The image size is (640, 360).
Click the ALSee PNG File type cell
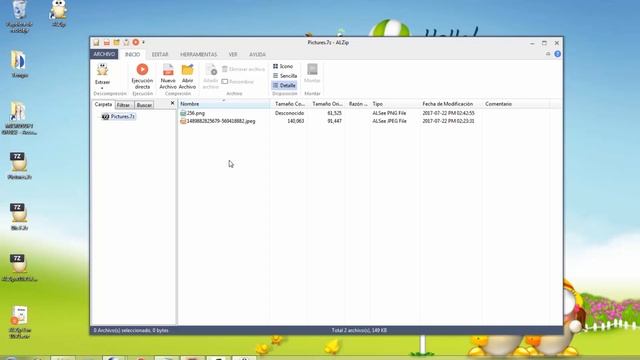coord(389,113)
